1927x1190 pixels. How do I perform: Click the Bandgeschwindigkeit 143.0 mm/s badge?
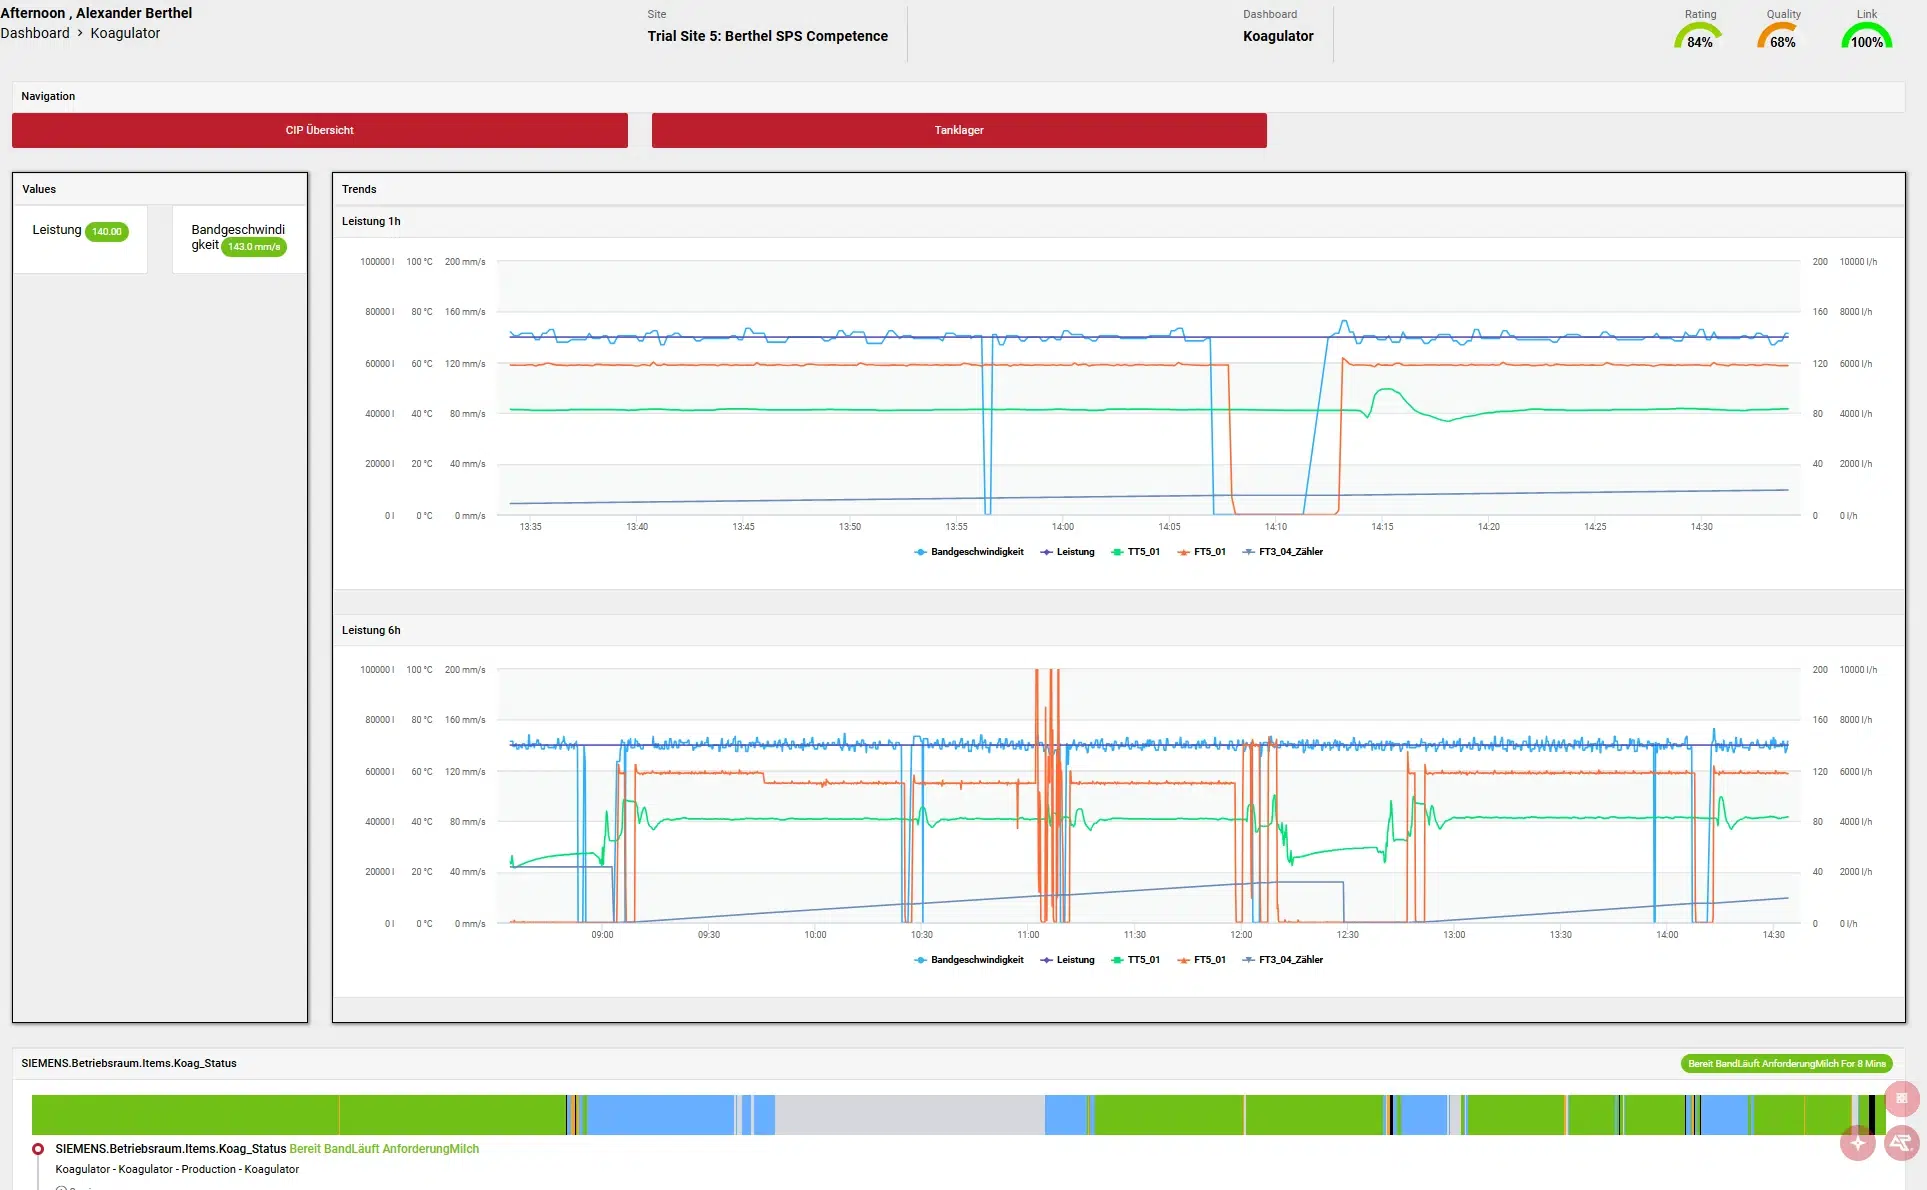pos(254,247)
